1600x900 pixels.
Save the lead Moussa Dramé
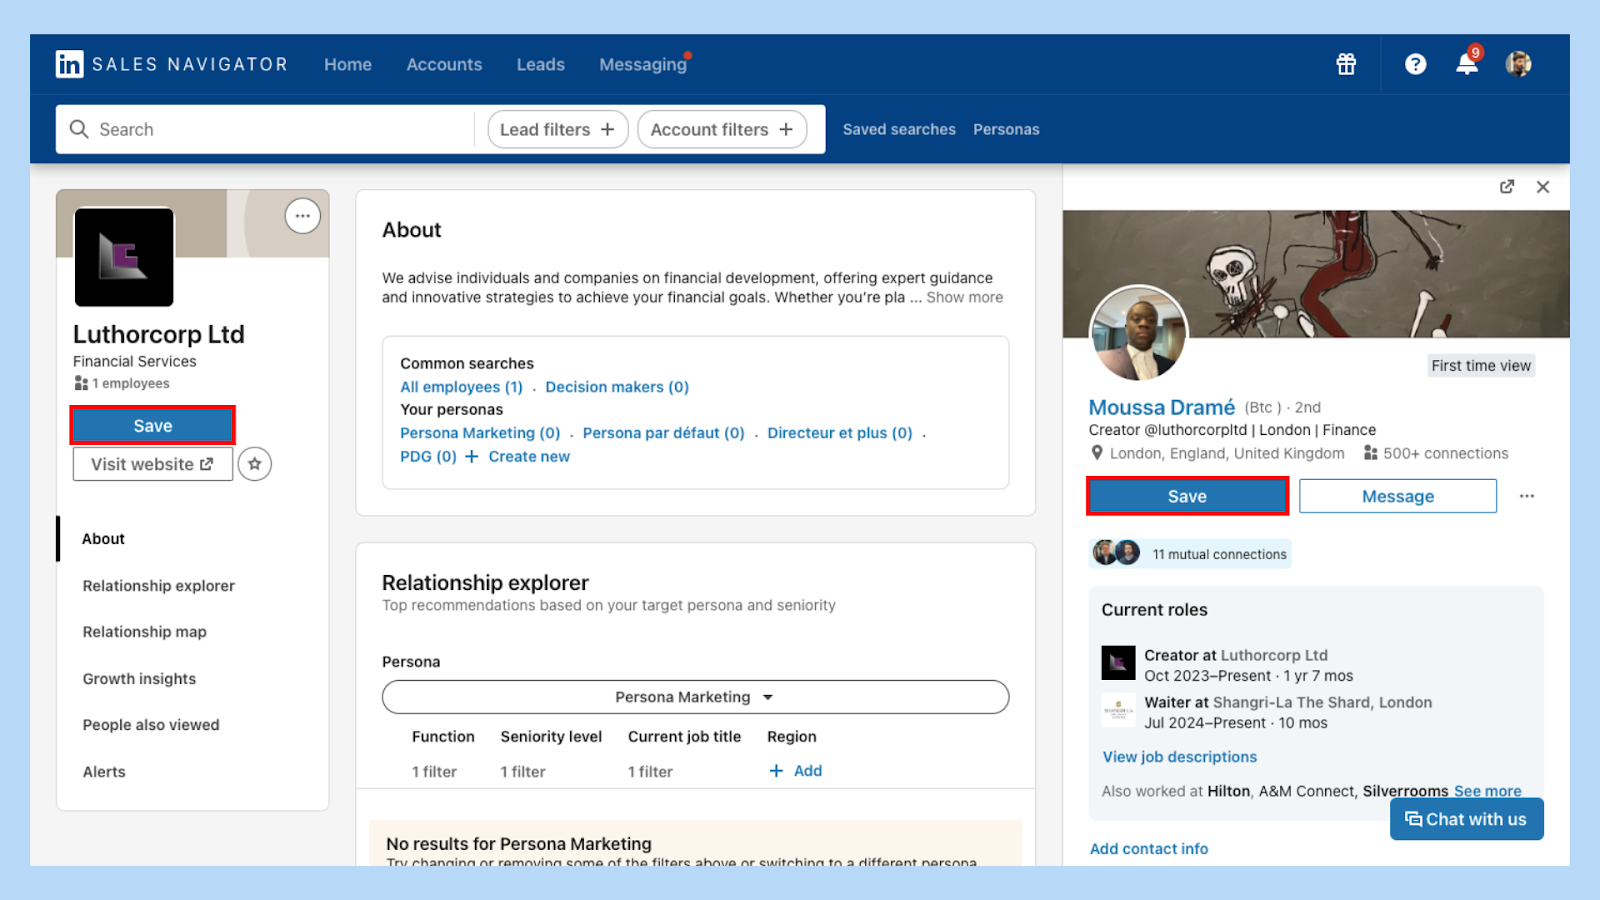tap(1187, 496)
